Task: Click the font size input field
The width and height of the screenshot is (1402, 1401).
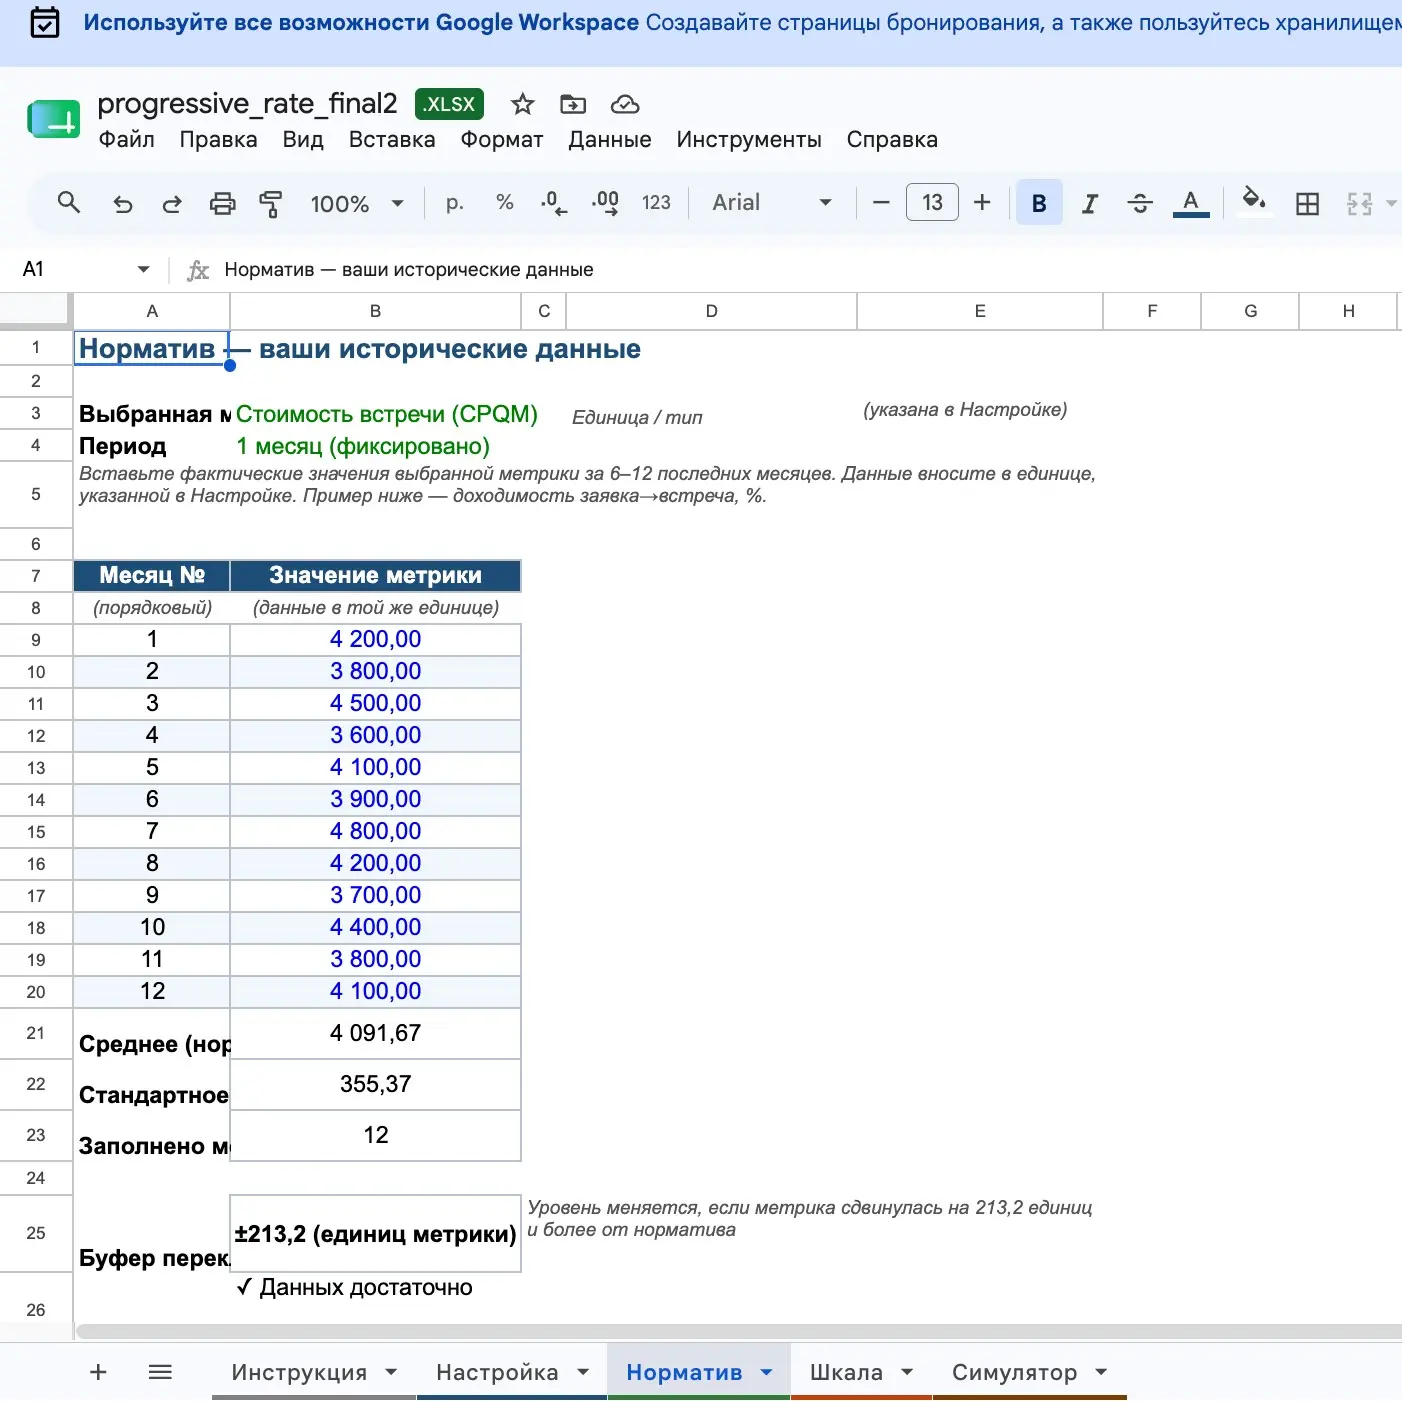Action: 932,203
